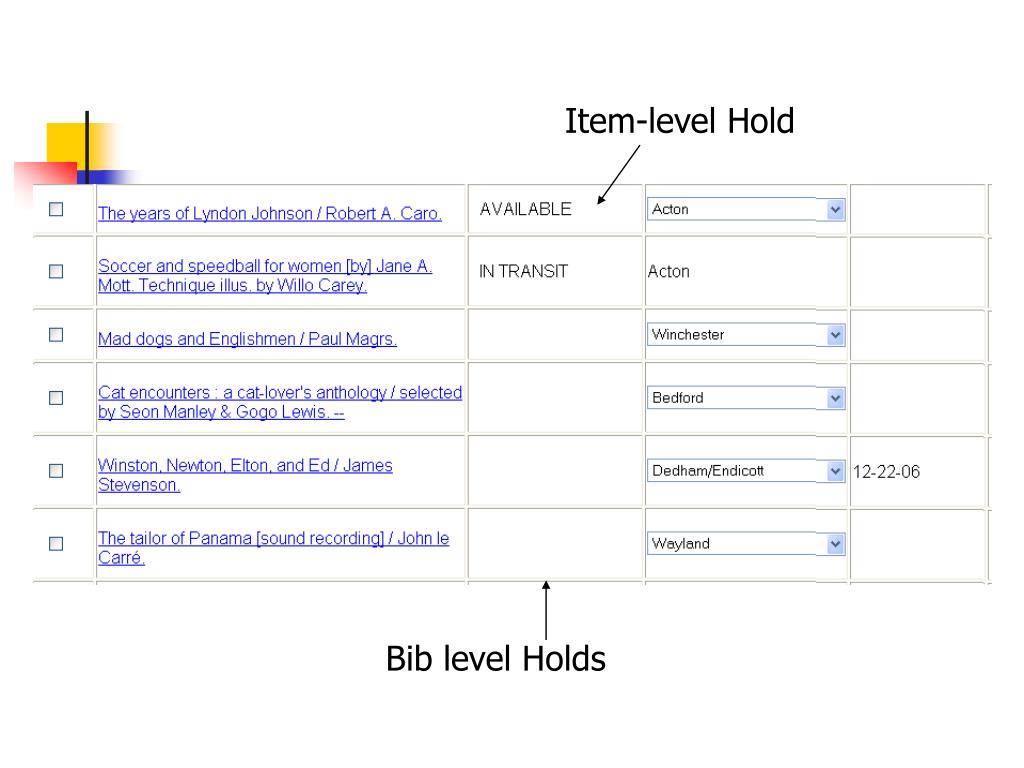The width and height of the screenshot is (1024, 768).
Task: Follow Mad dogs and Englishmen title link
Action: tap(248, 339)
